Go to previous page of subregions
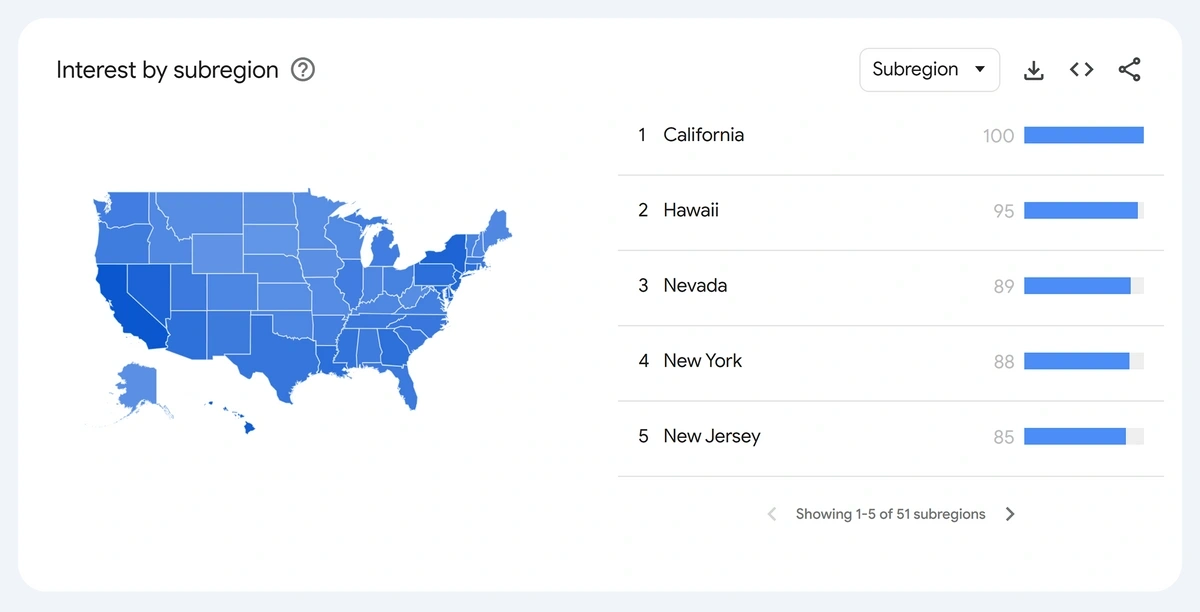Viewport: 1200px width, 612px height. pyautogui.click(x=772, y=514)
